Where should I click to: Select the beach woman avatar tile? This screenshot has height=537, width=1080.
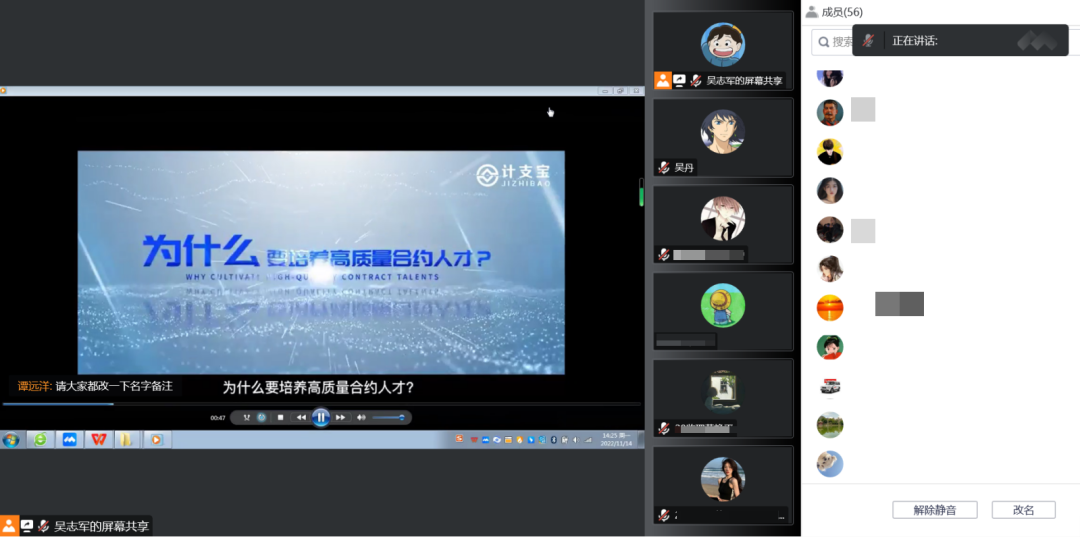723,479
